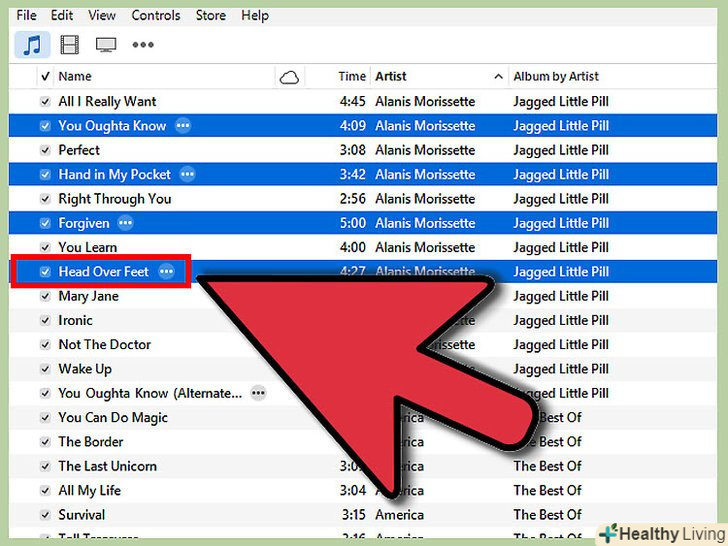Click Jagged Little Pill in Ironic row
The height and width of the screenshot is (546, 728).
561,321
